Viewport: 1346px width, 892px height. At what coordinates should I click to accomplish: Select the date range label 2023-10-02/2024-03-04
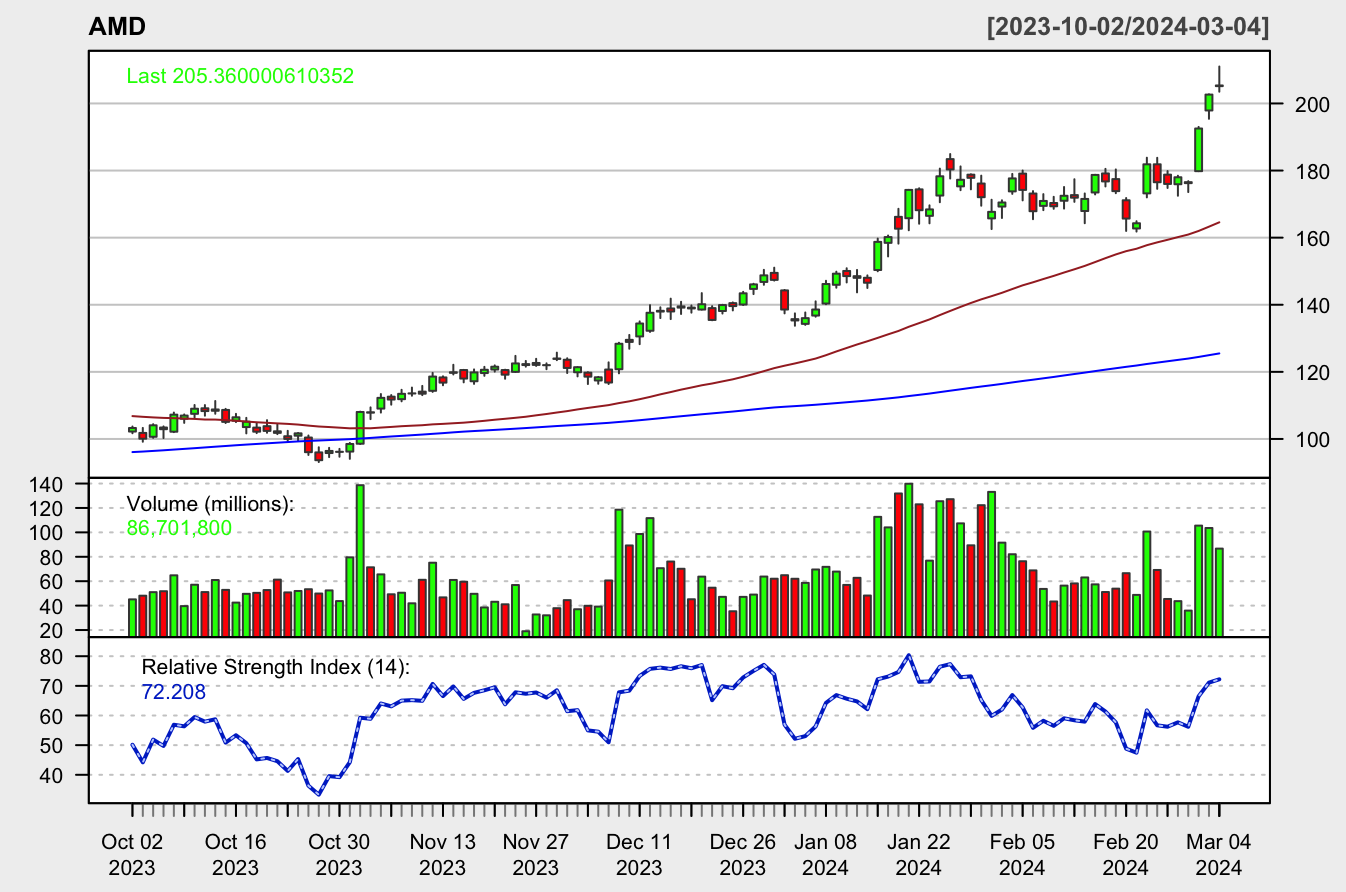[x=1128, y=27]
